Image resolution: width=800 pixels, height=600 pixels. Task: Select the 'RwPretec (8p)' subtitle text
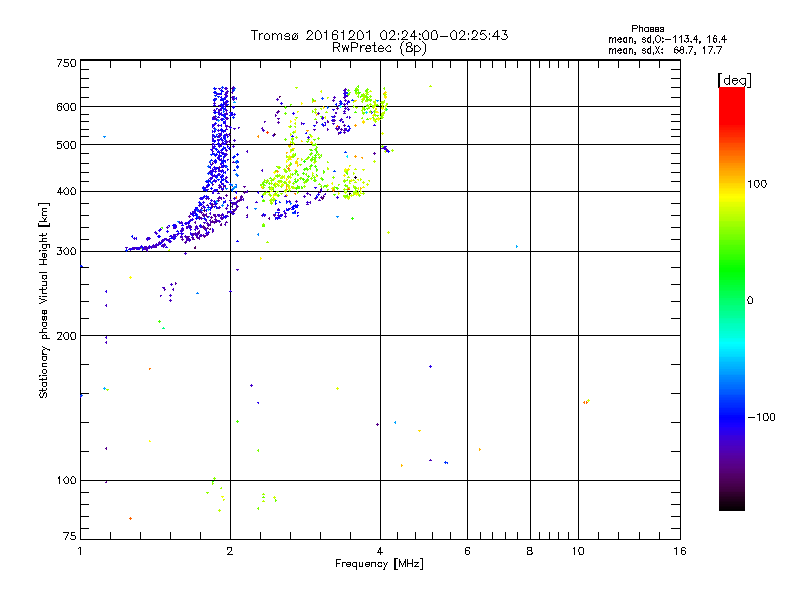[x=379, y=48]
